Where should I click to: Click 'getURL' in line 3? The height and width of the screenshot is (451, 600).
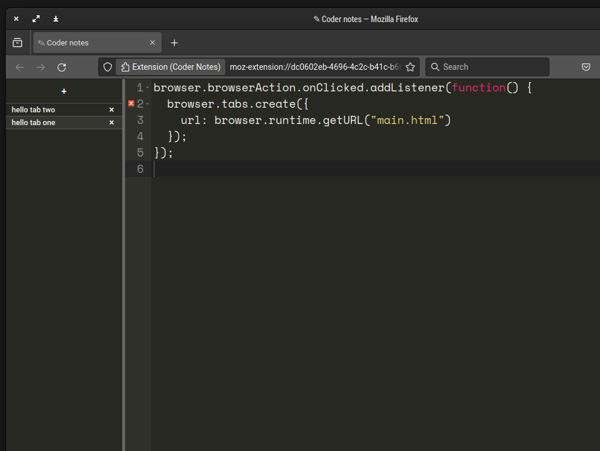[x=342, y=120]
